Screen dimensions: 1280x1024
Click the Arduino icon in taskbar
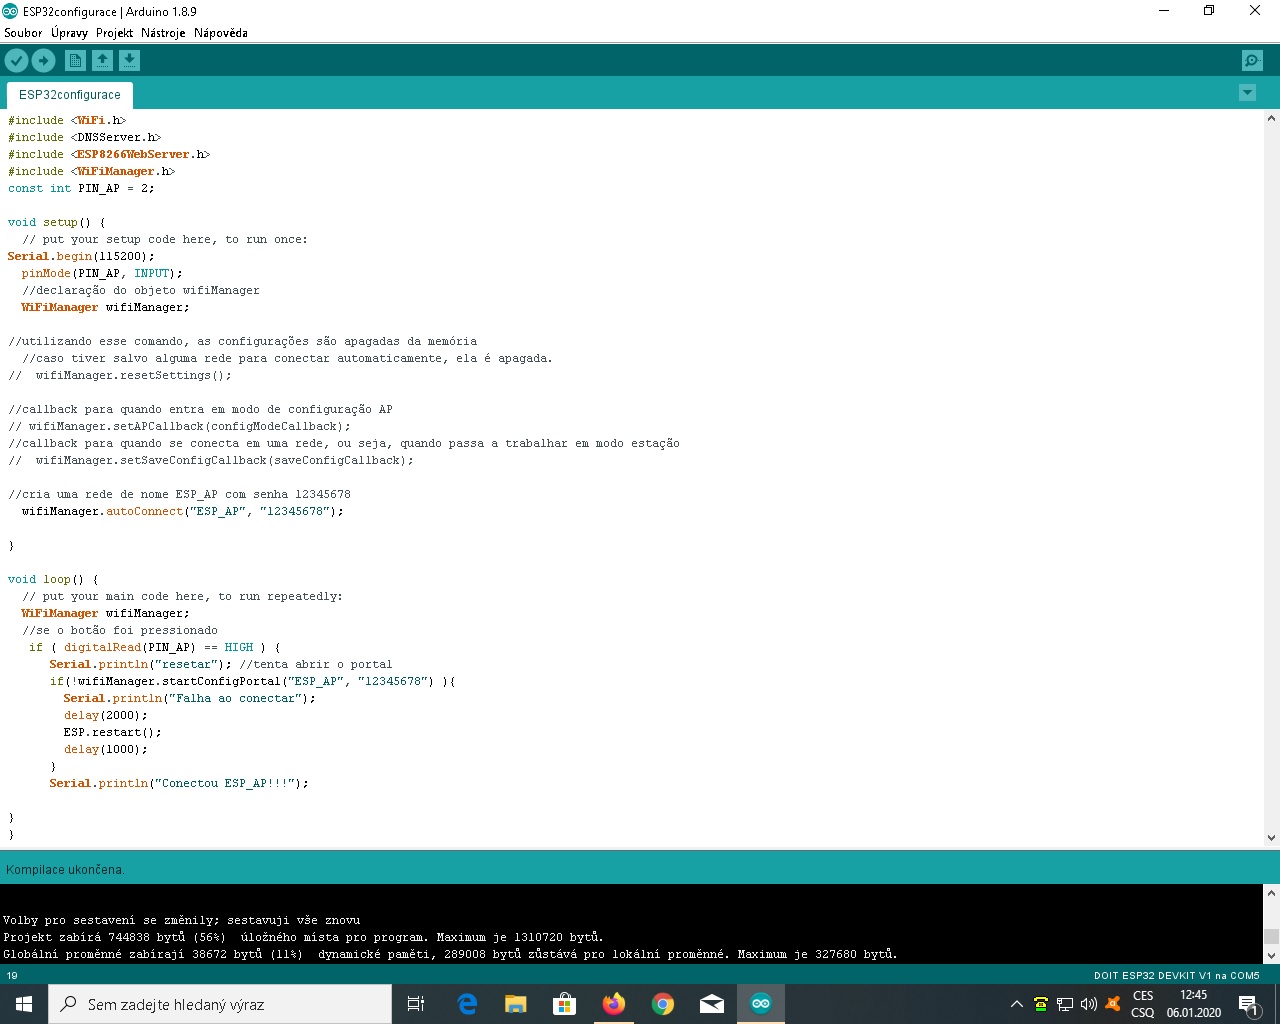point(761,1004)
